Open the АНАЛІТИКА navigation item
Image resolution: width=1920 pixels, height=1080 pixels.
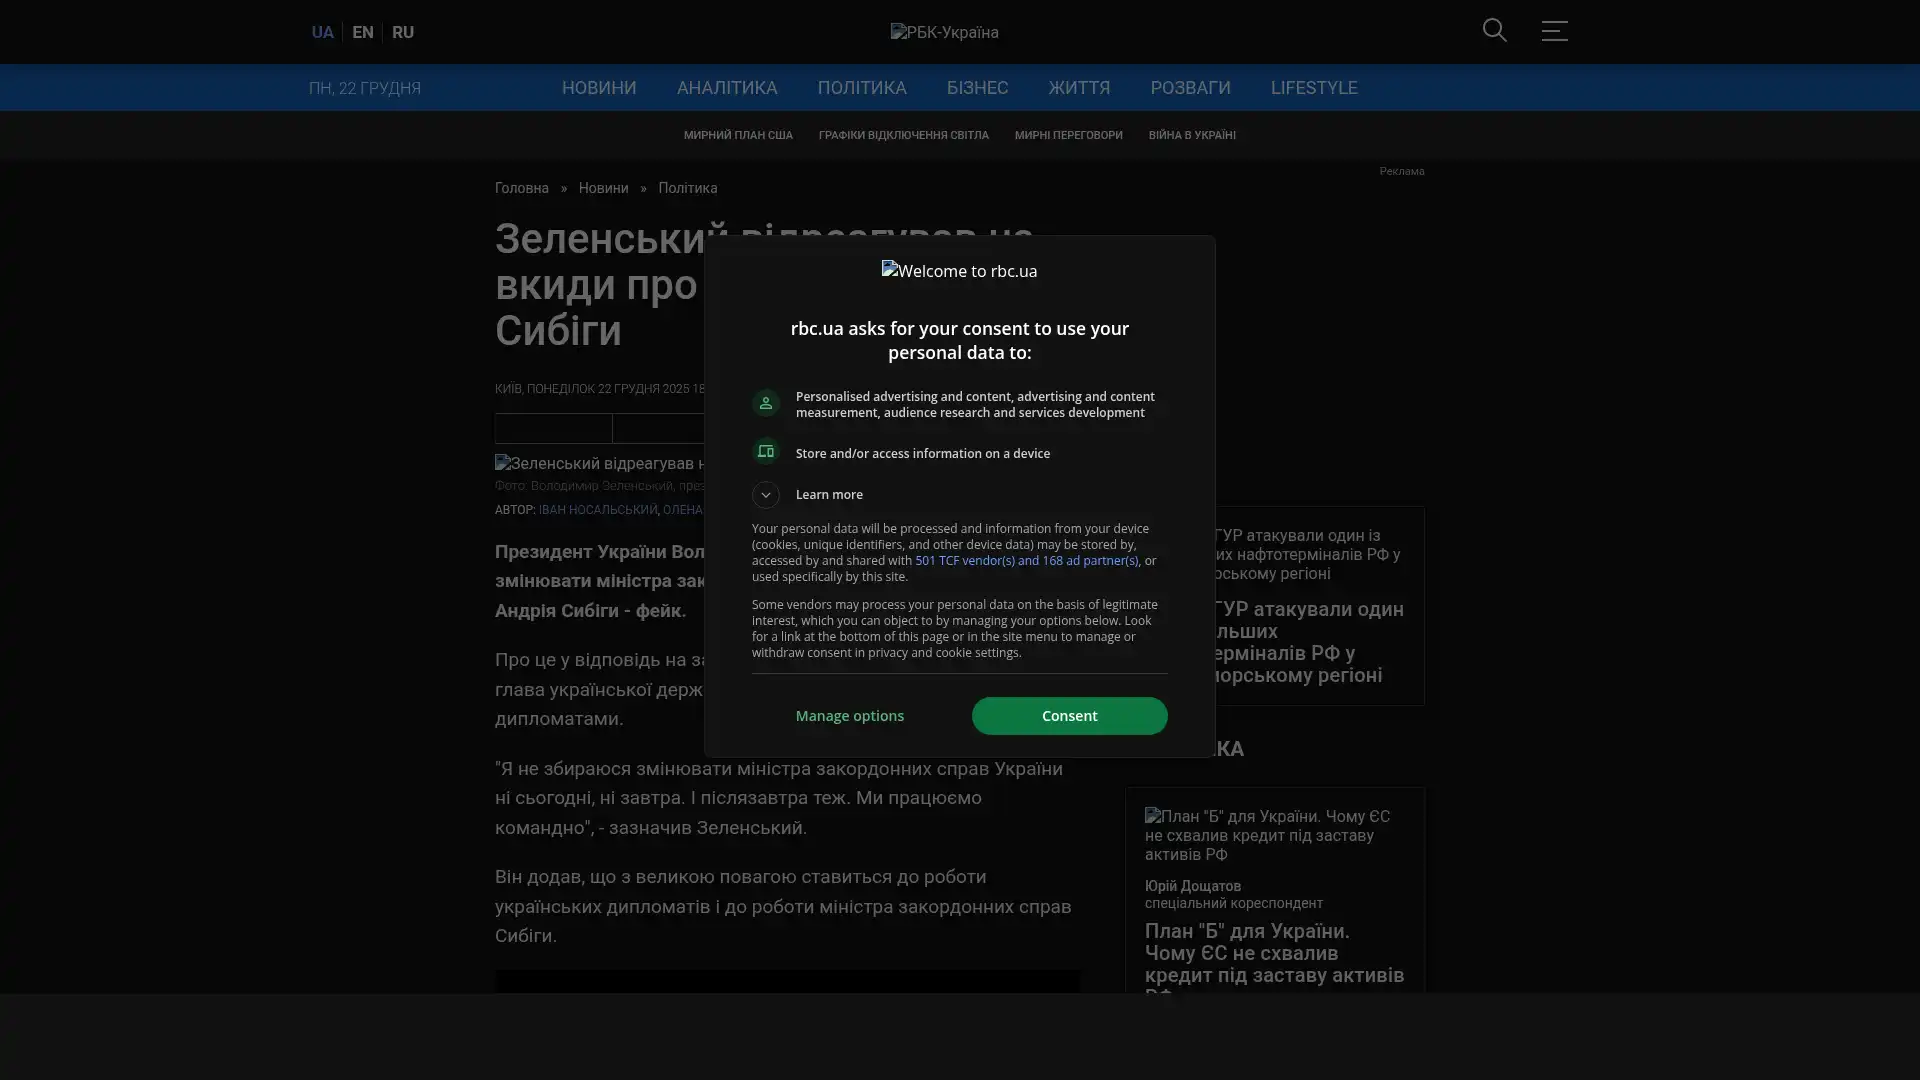coord(726,88)
